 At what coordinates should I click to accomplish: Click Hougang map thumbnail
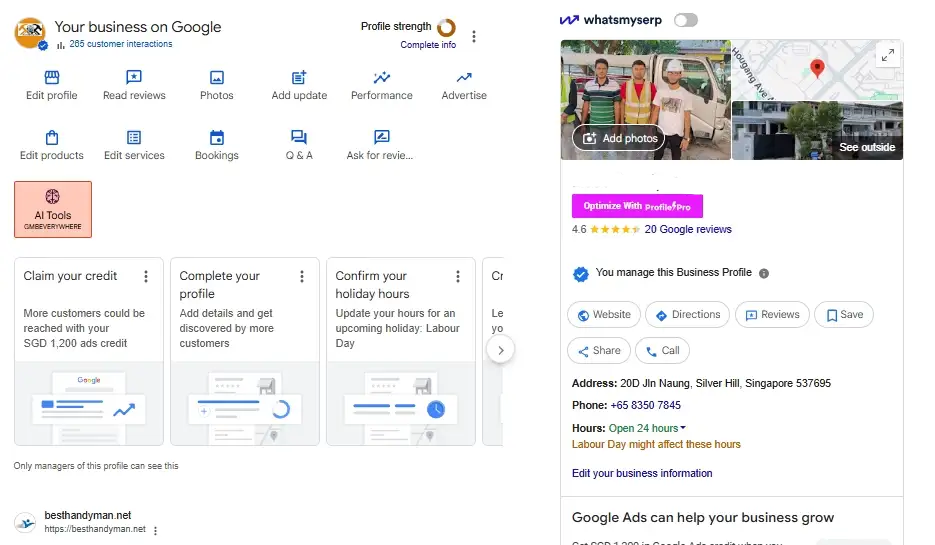tap(818, 70)
